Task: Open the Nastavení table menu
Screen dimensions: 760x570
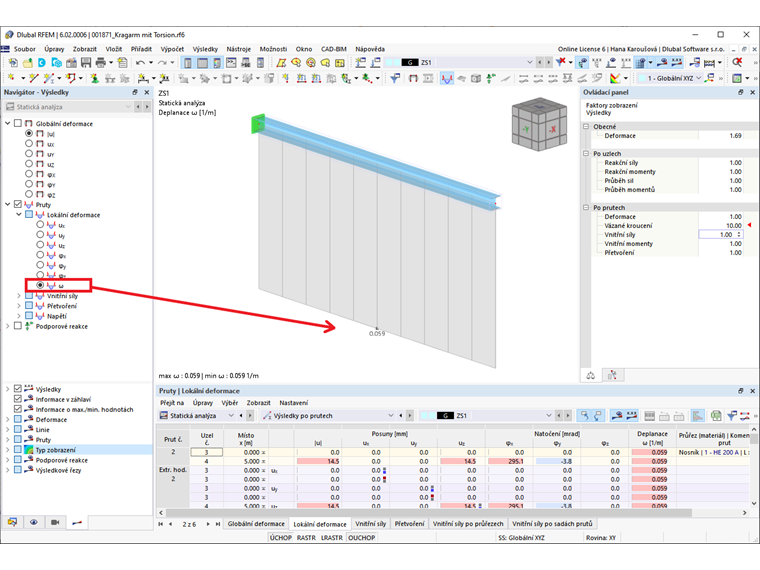Action: click(x=293, y=403)
